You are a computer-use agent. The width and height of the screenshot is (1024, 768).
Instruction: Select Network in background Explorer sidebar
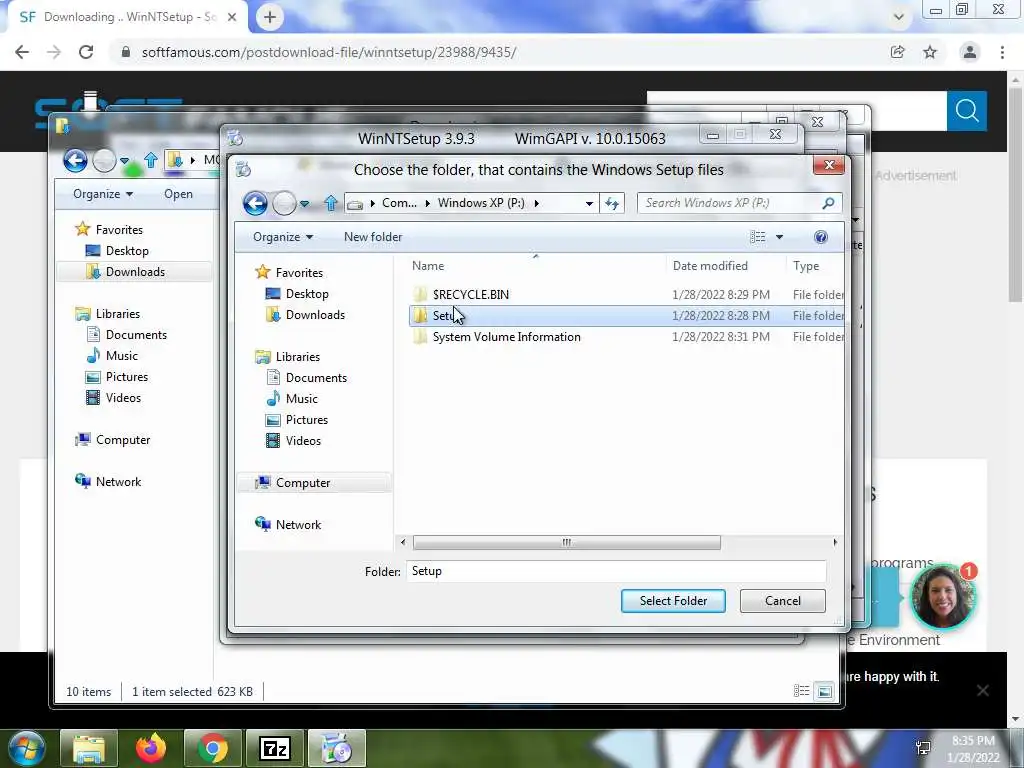click(x=118, y=481)
